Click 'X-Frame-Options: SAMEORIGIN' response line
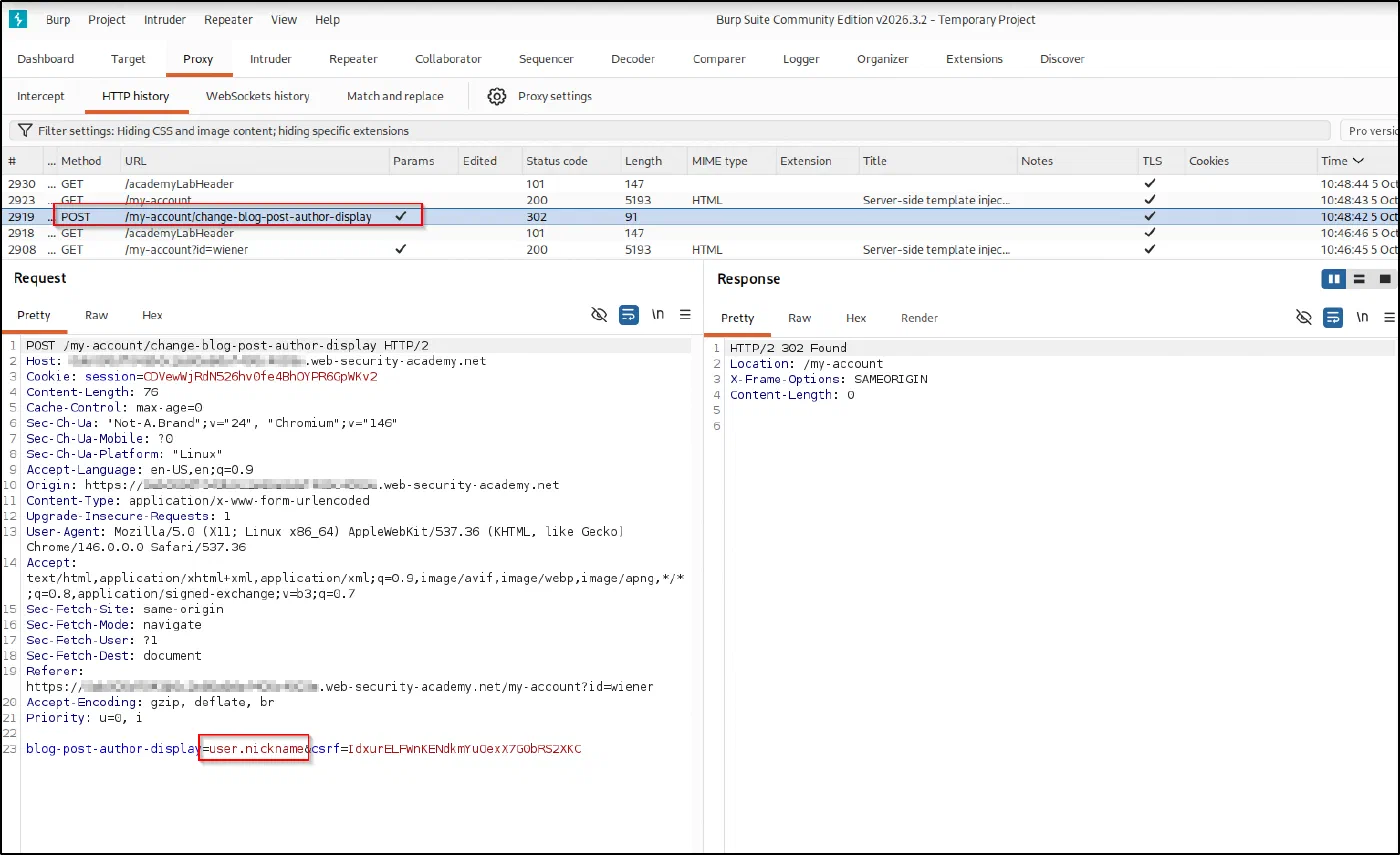The width and height of the screenshot is (1400, 855). 829,380
